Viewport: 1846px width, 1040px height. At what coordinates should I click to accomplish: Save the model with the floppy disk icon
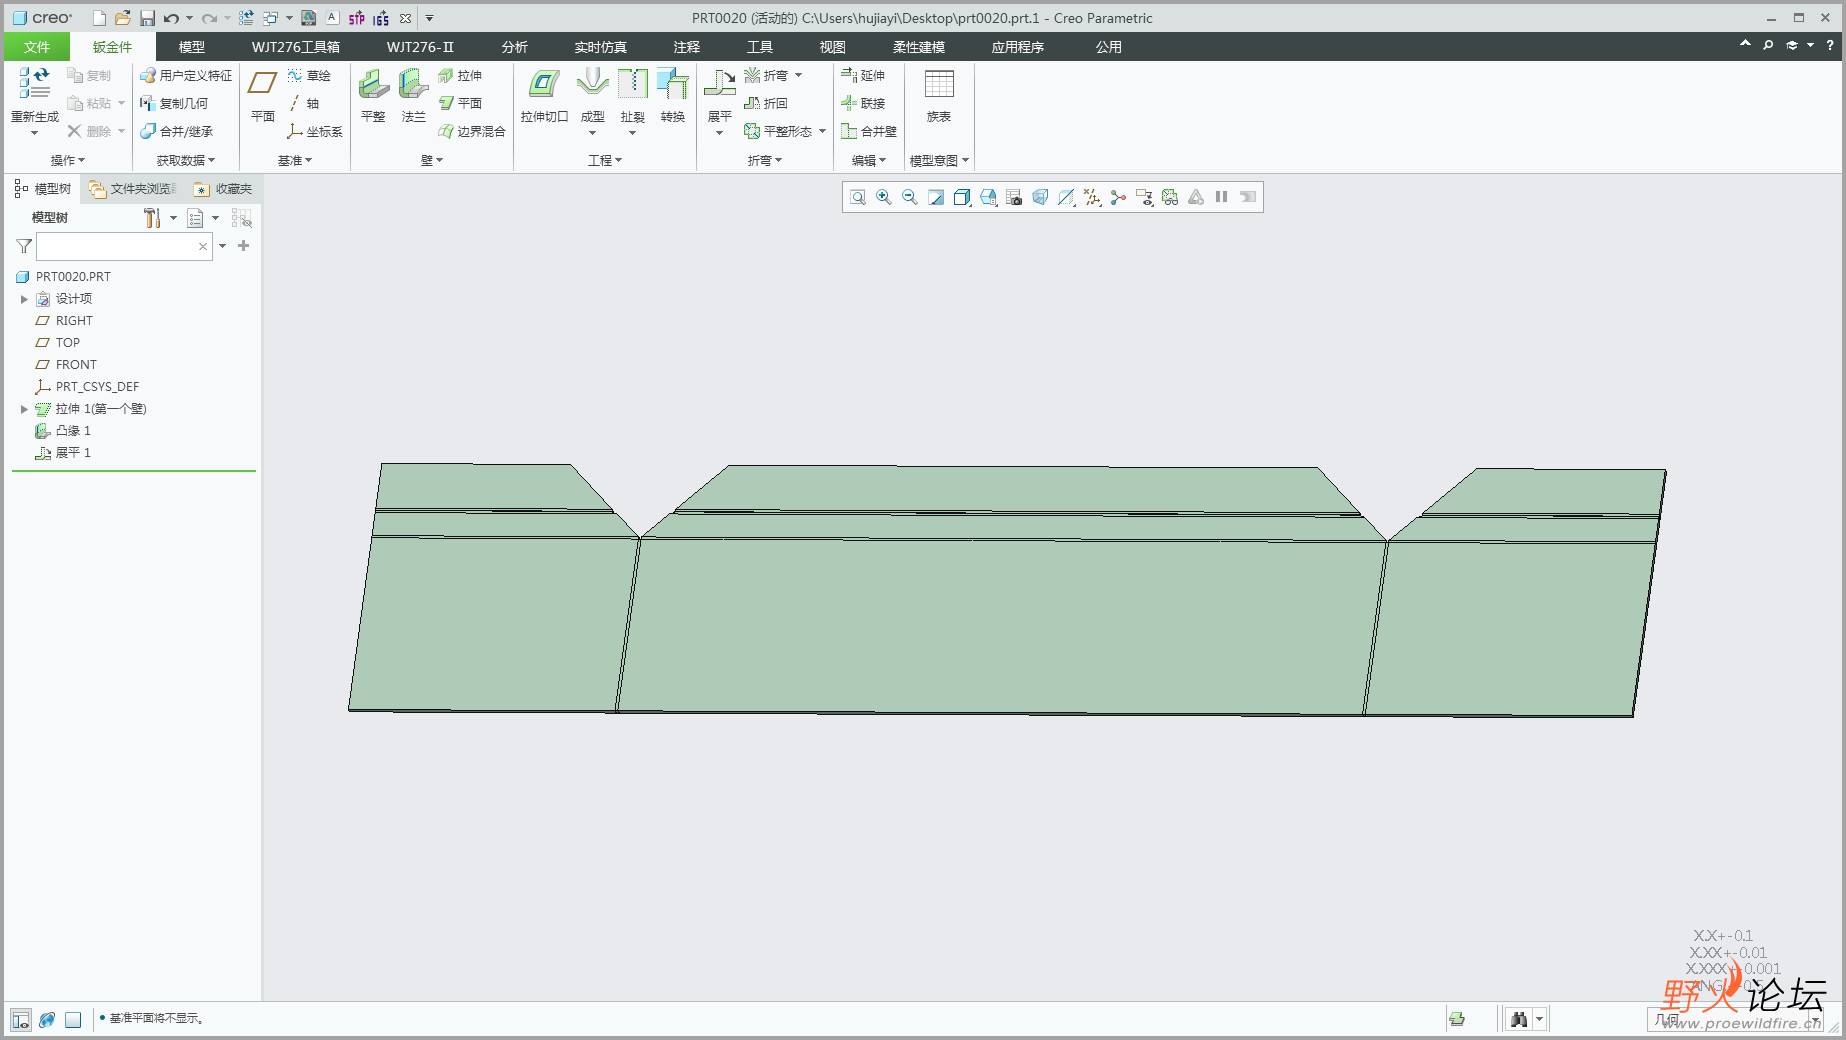[x=147, y=18]
